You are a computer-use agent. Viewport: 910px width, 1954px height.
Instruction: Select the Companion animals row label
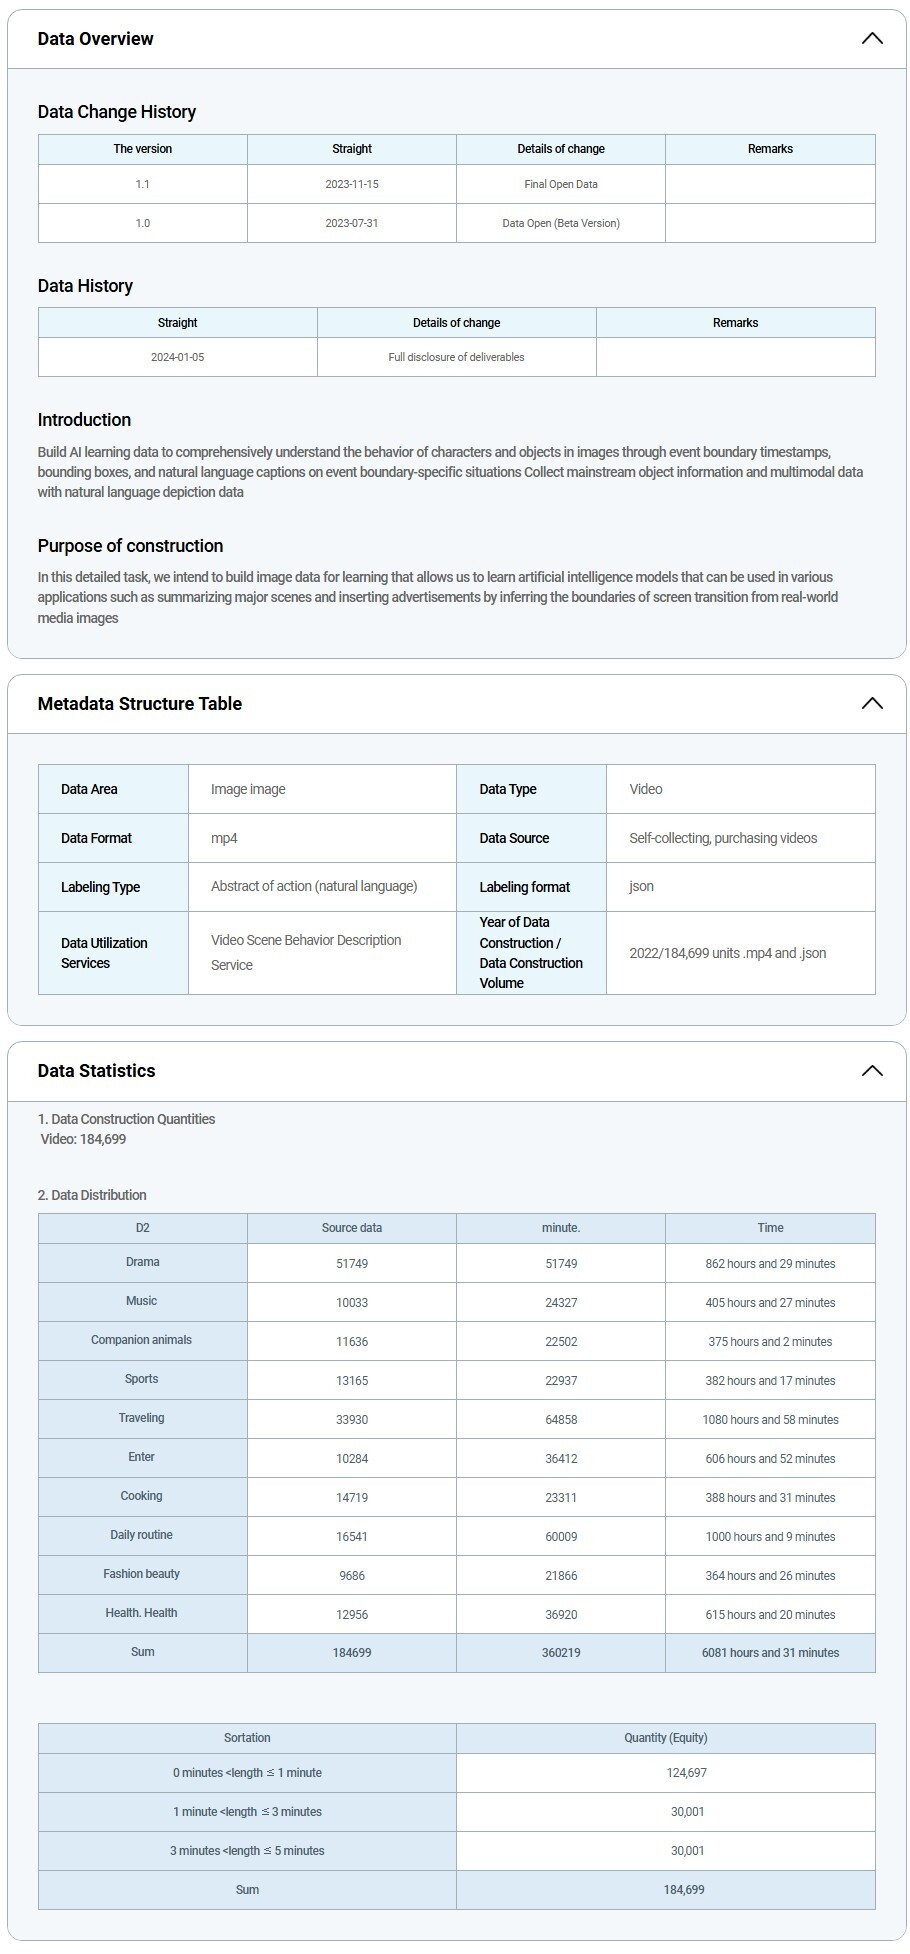[x=142, y=1340]
